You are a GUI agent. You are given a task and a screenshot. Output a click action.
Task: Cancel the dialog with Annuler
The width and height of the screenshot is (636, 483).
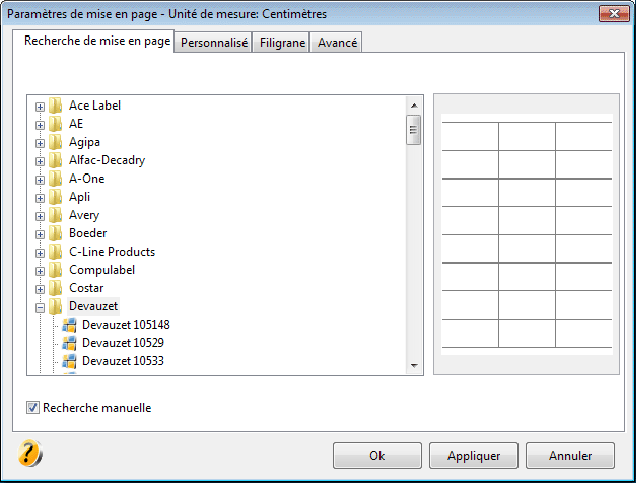tap(570, 456)
